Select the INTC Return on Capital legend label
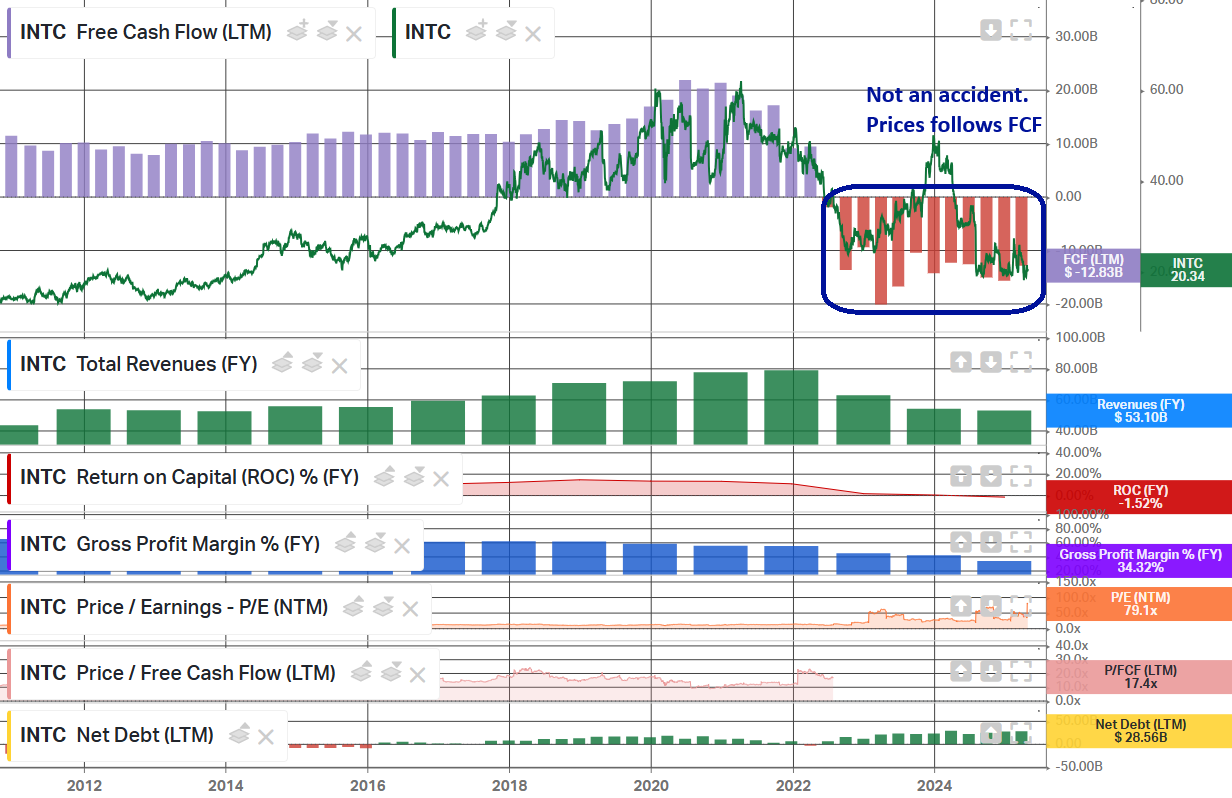This screenshot has width=1232, height=798. 190,477
